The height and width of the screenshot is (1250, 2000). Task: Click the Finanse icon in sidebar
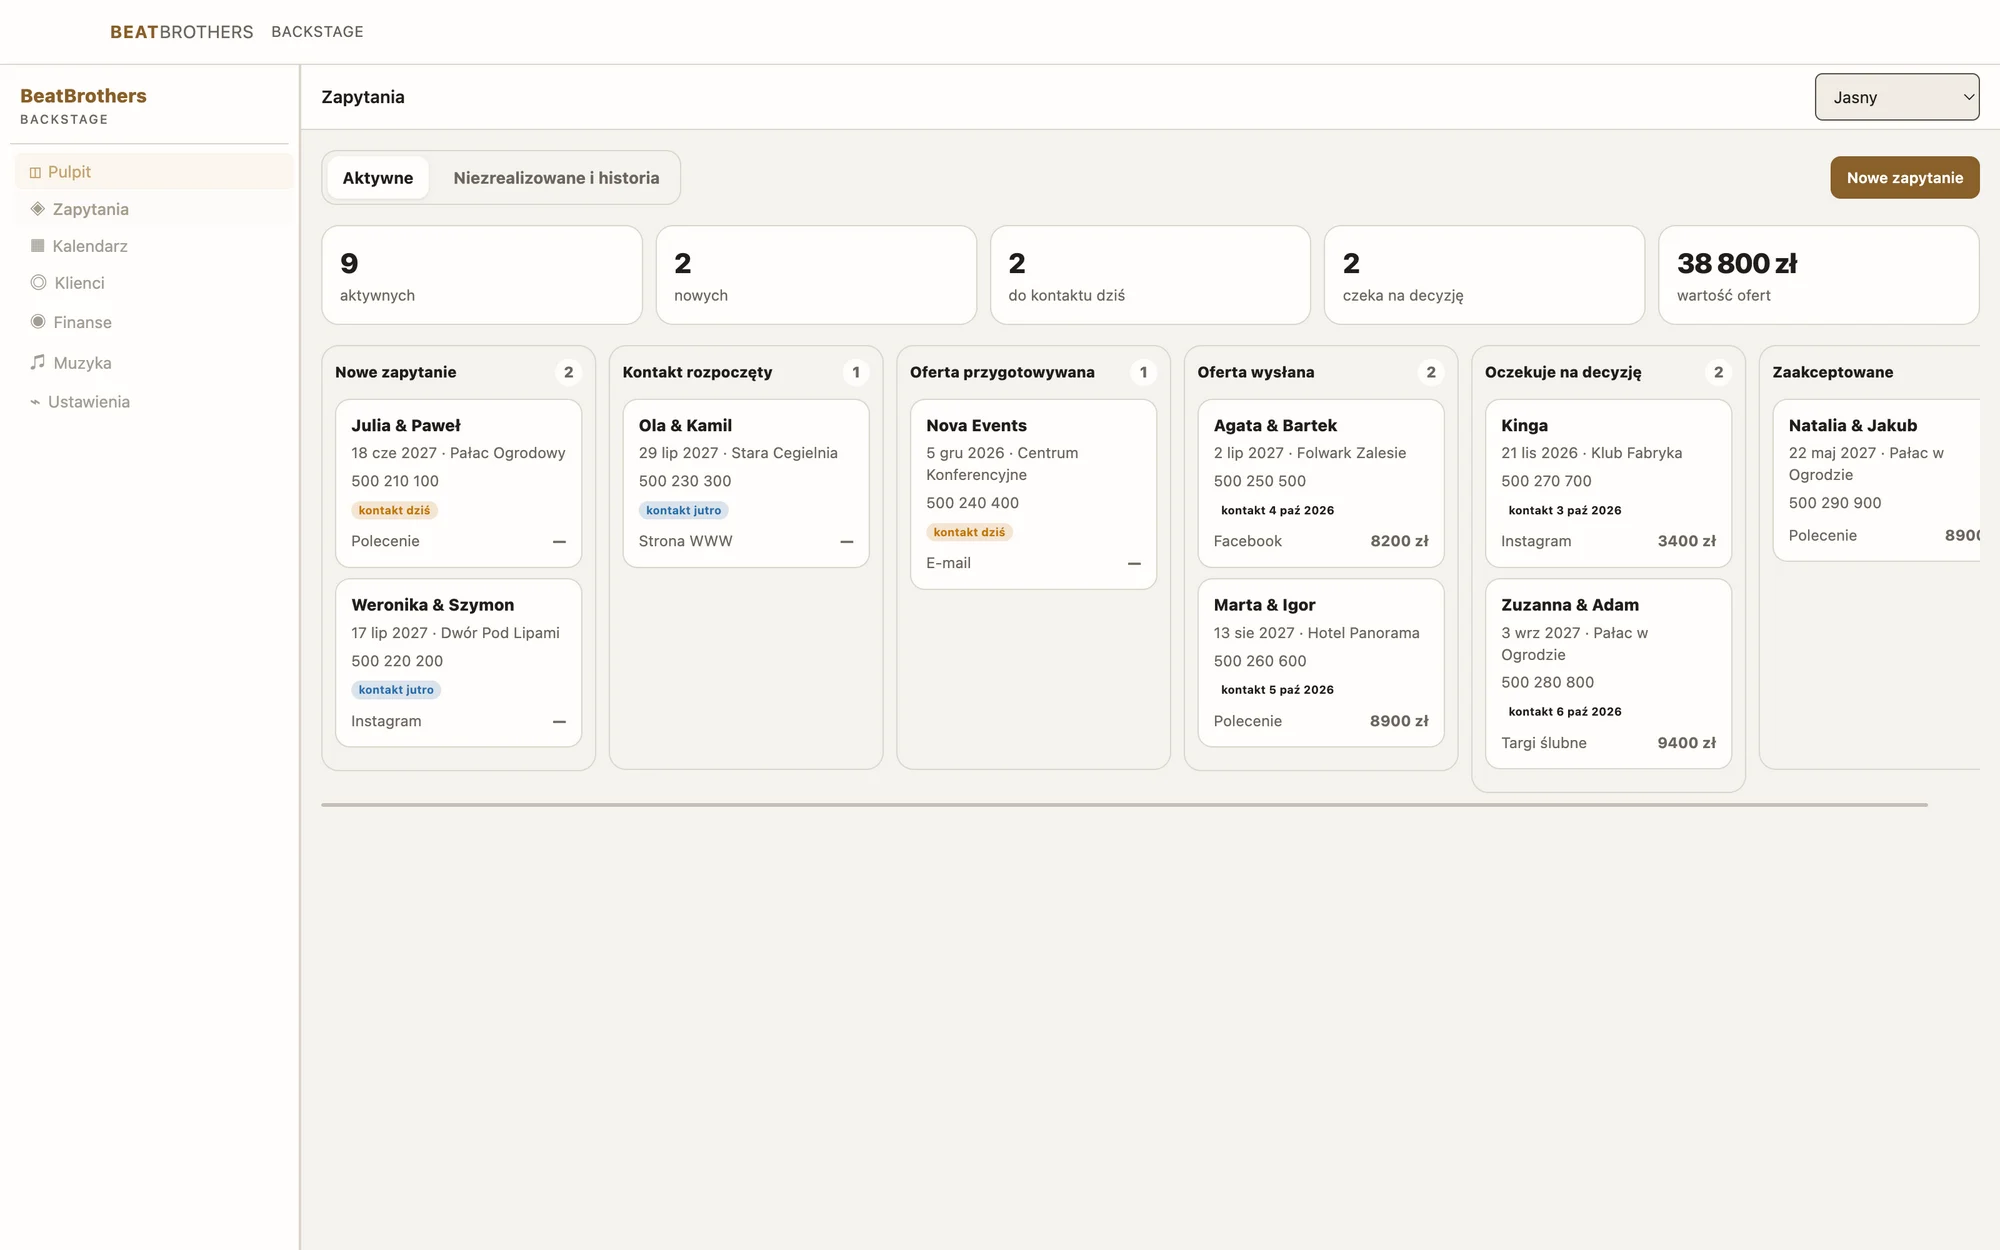(38, 322)
